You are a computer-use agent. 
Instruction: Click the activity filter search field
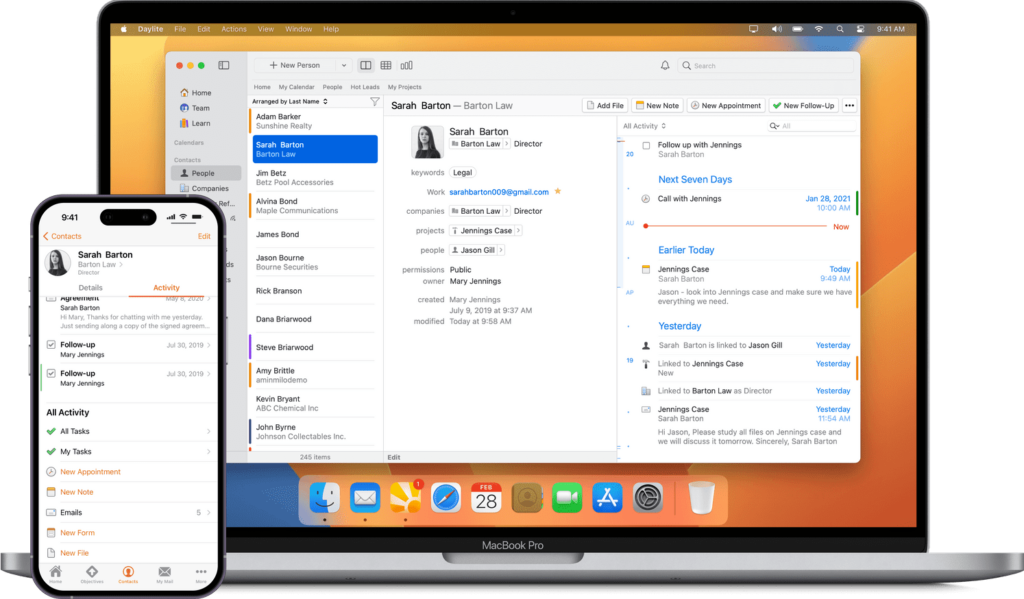click(811, 126)
